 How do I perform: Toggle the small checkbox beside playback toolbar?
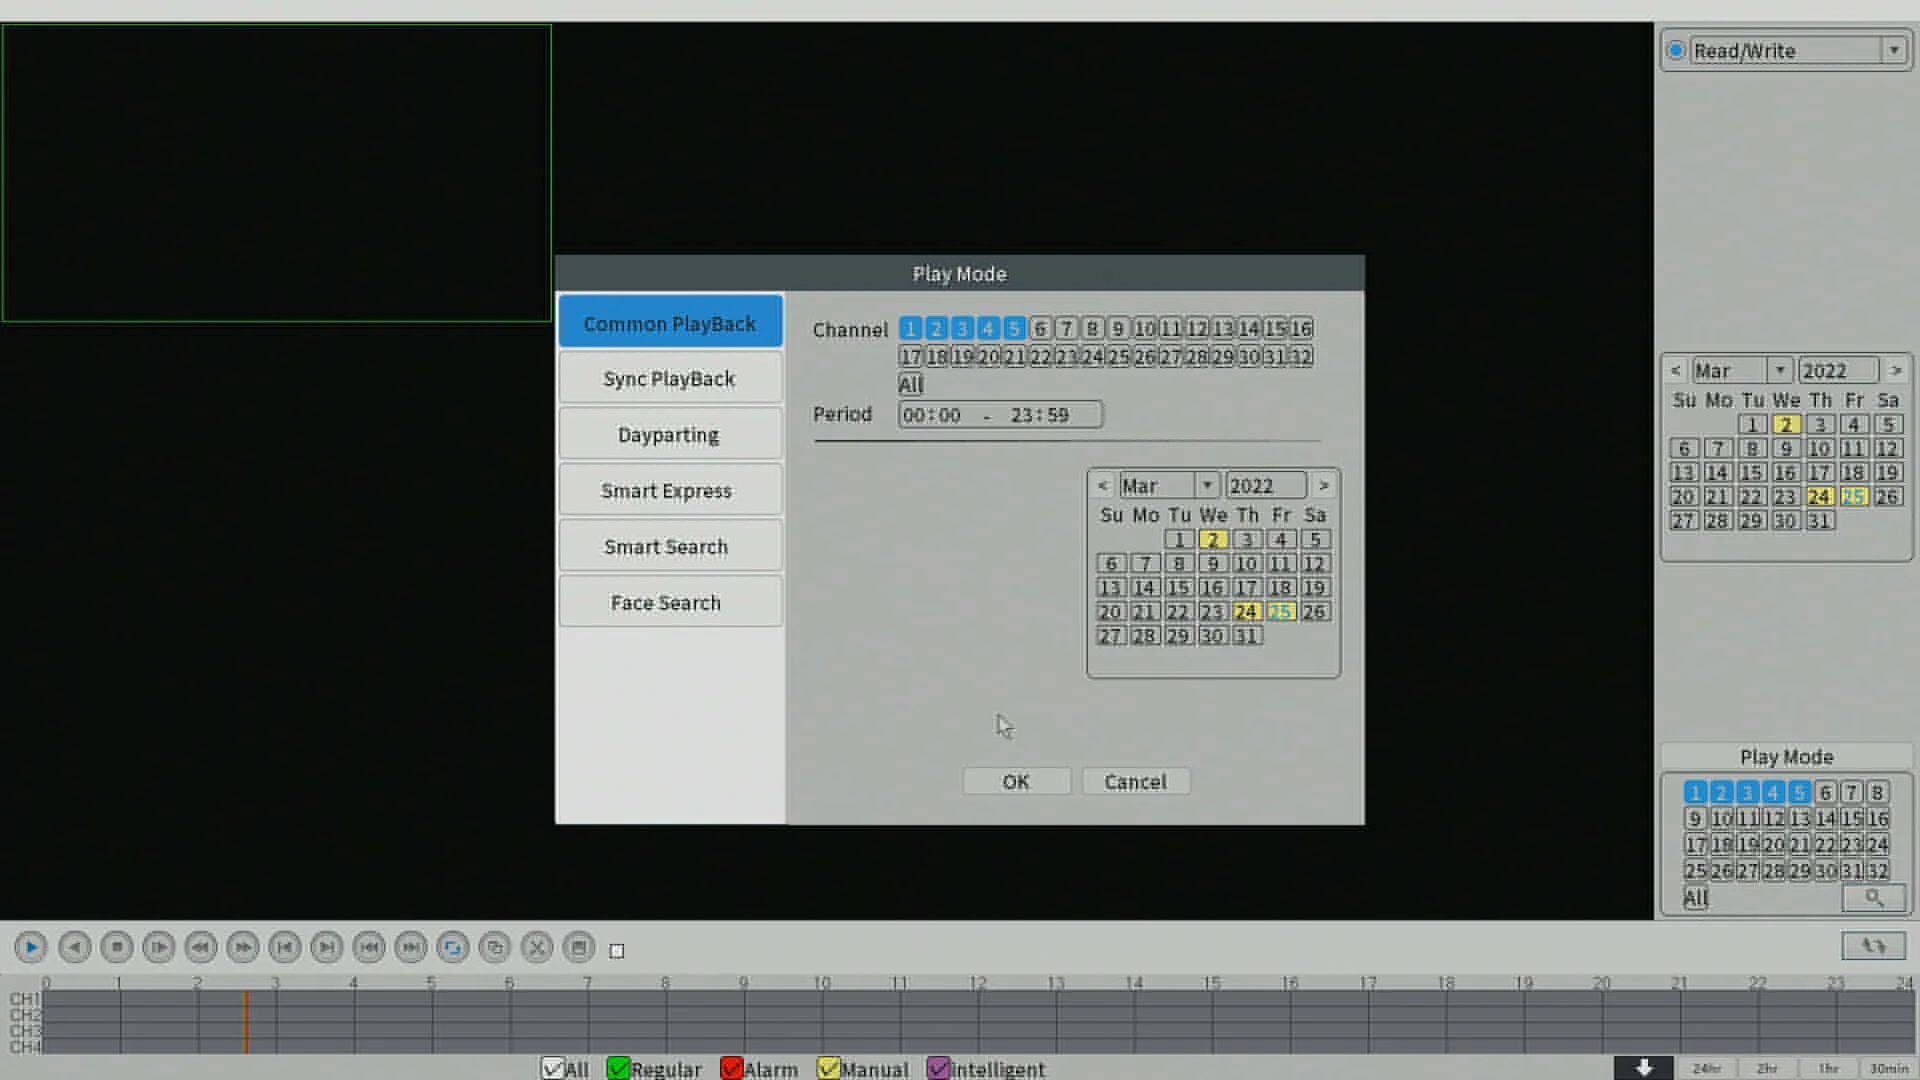(x=617, y=951)
